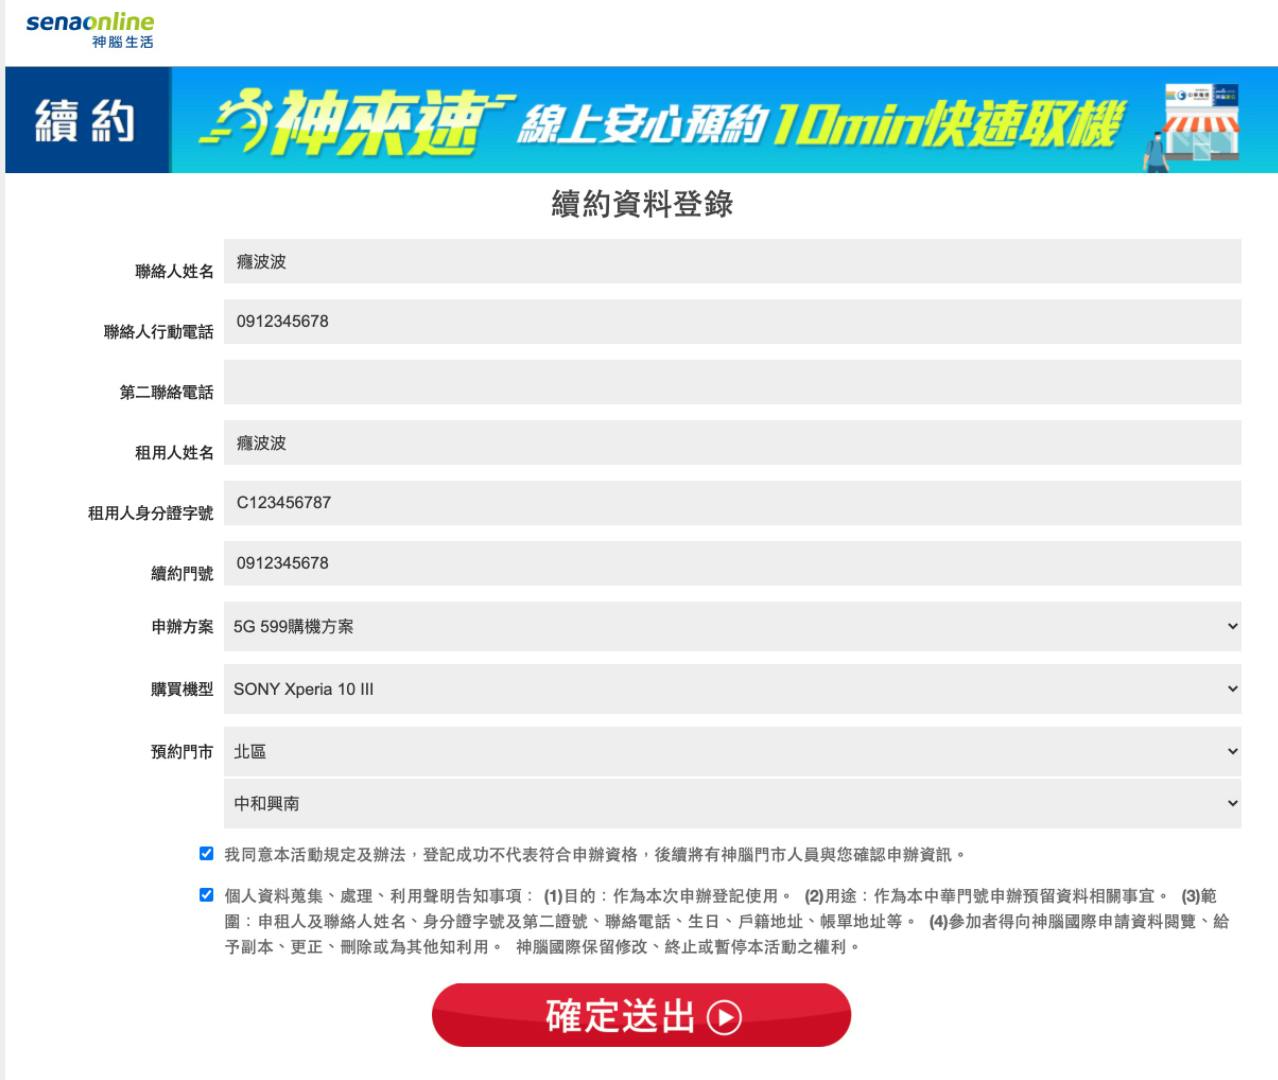Screen dimensions: 1278x1080
Task: Click the senaonline logo
Action: pos(90,30)
